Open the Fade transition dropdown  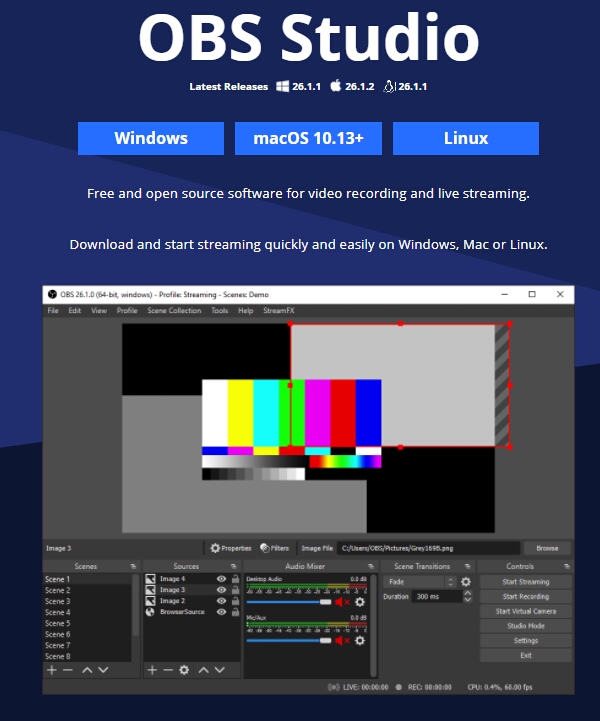coord(419,582)
